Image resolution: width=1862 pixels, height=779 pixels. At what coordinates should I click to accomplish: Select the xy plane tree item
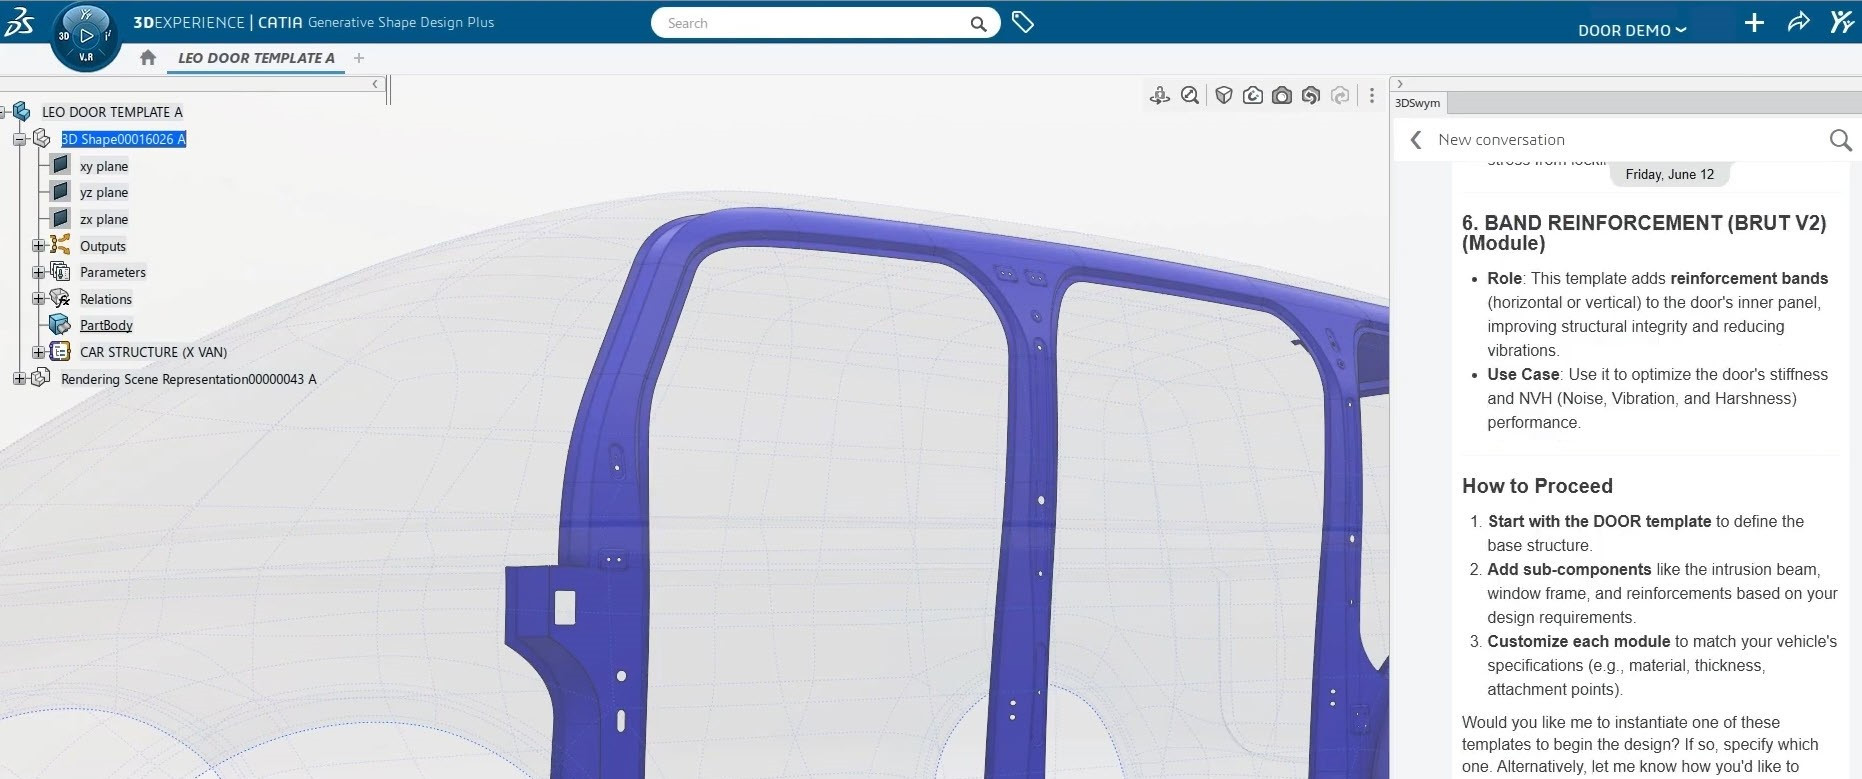(104, 166)
